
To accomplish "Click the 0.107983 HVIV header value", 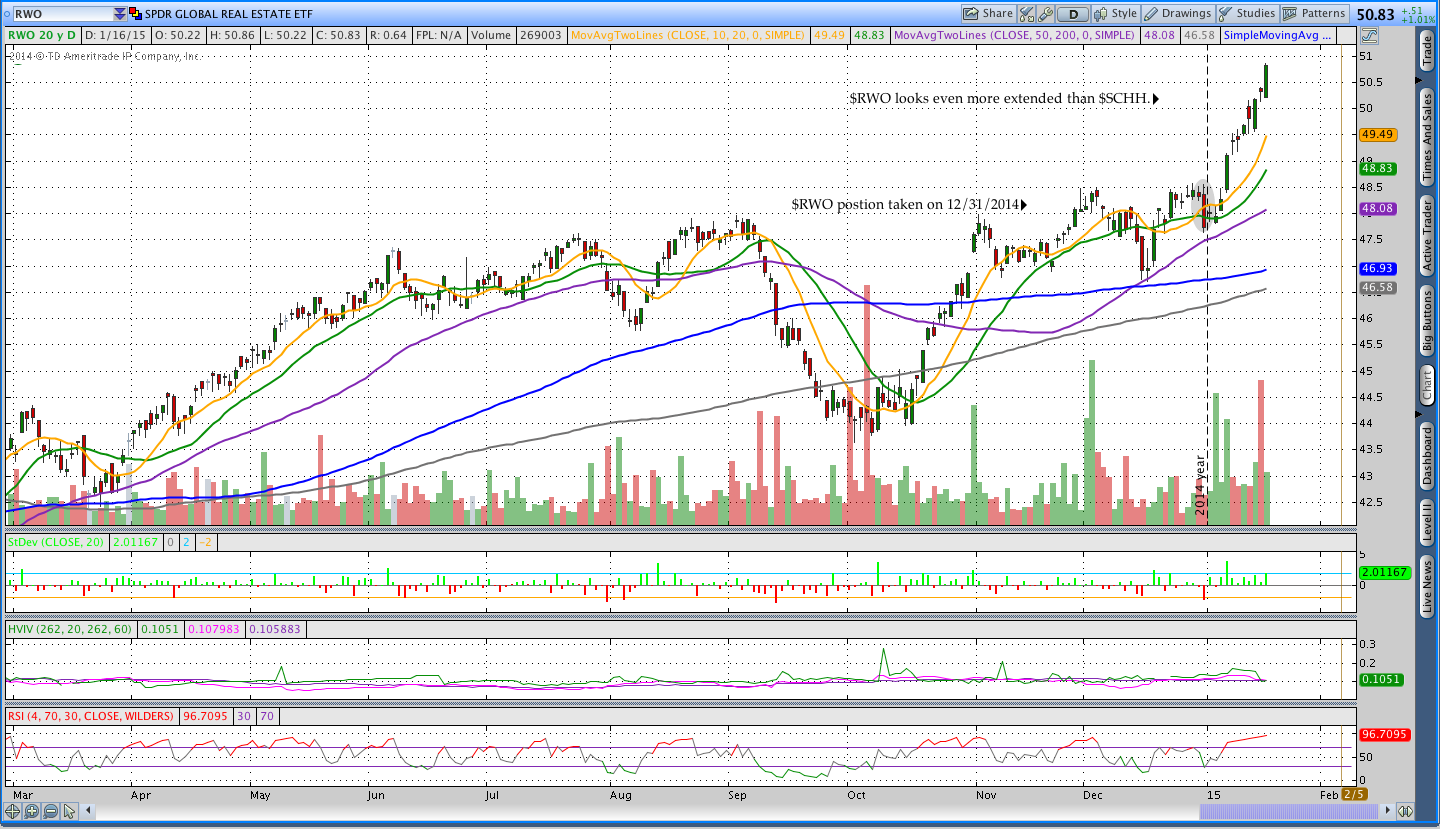I will click(x=214, y=630).
